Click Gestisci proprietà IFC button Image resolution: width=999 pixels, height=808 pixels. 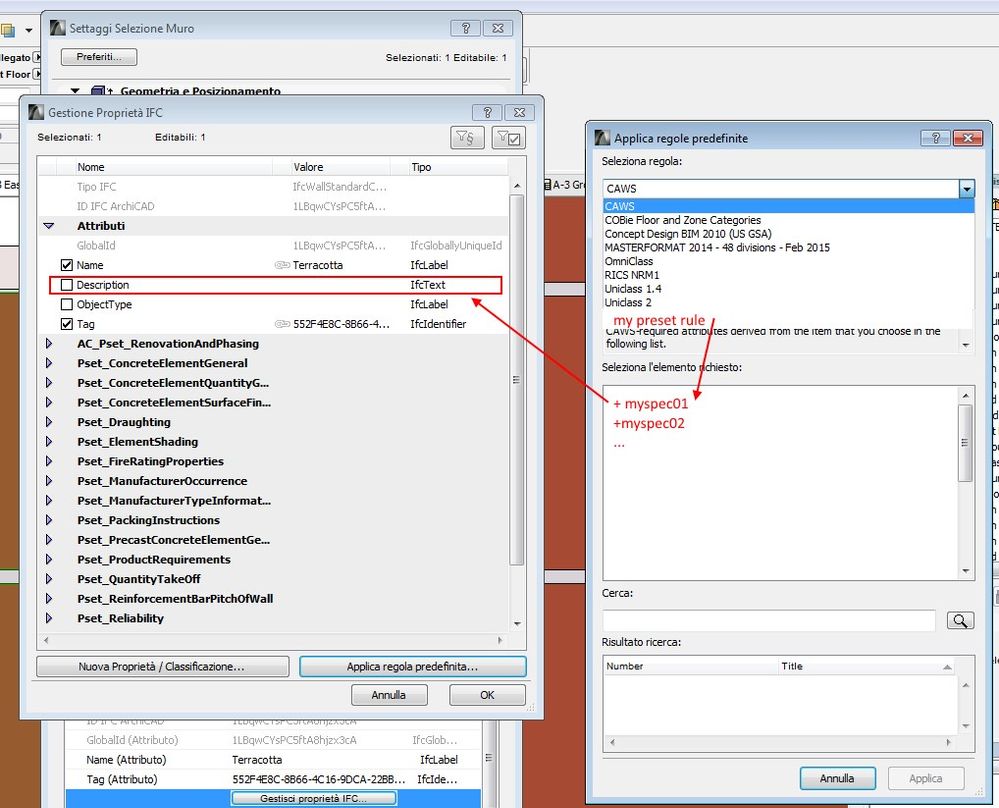[313, 798]
